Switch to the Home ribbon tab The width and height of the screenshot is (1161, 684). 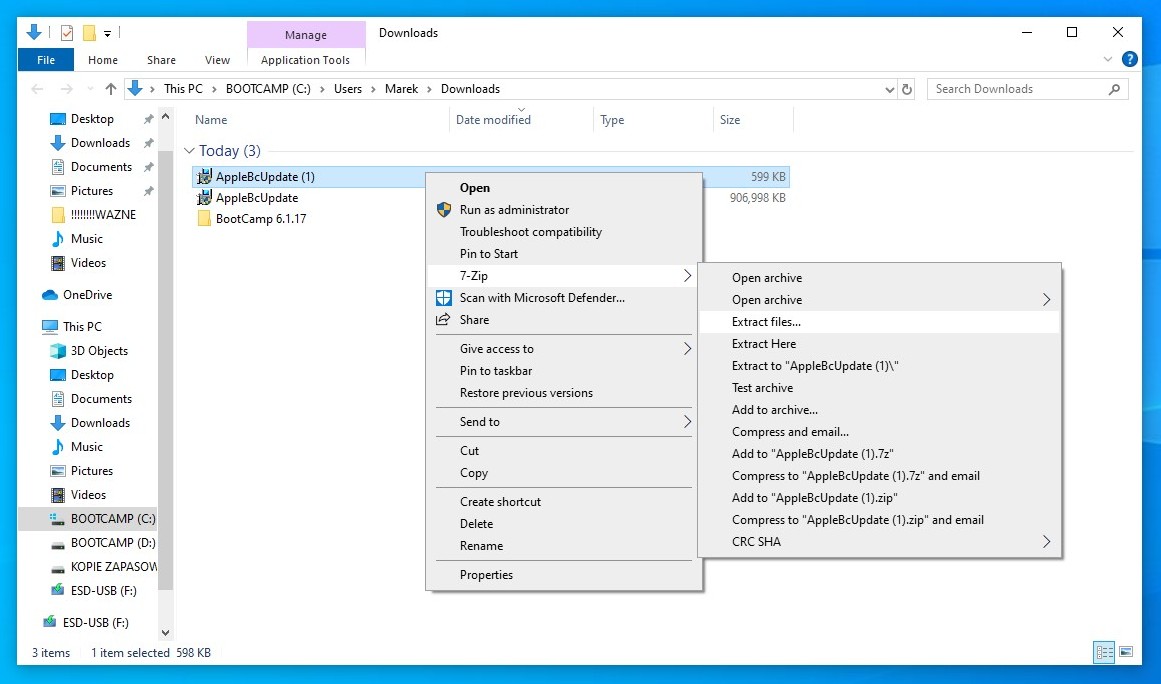click(103, 60)
